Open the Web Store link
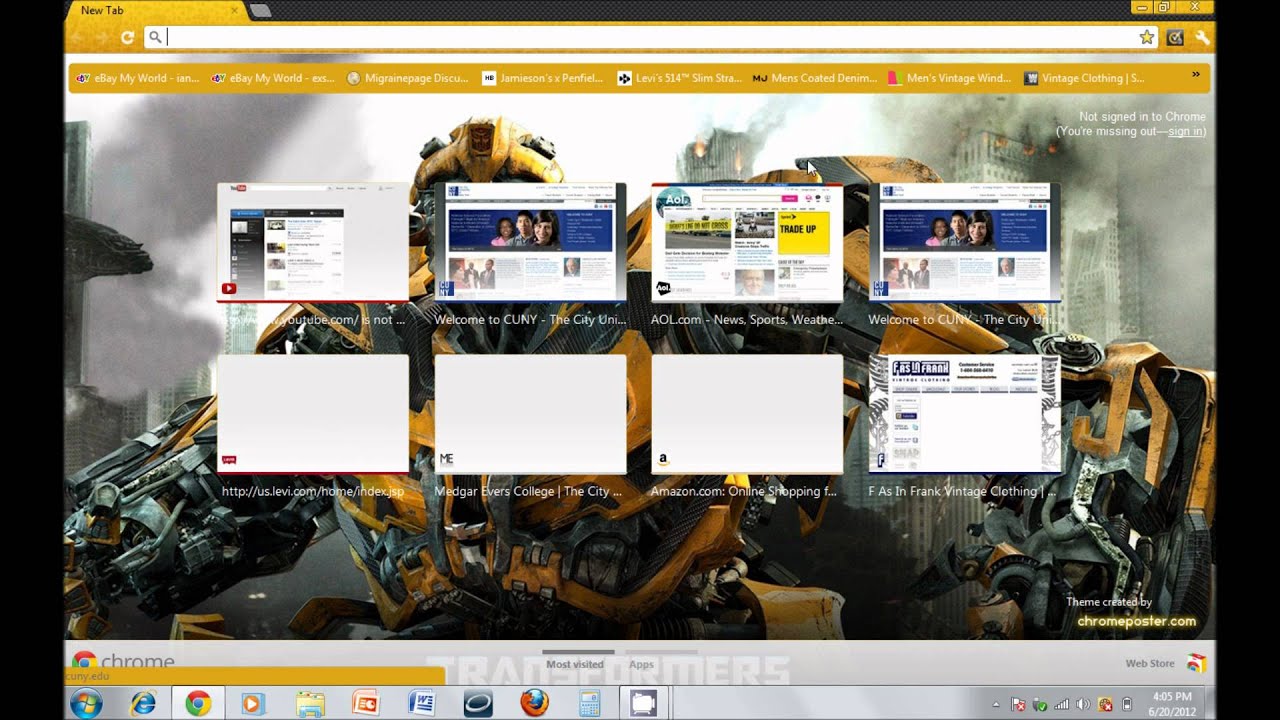The width and height of the screenshot is (1280, 720). point(1150,663)
